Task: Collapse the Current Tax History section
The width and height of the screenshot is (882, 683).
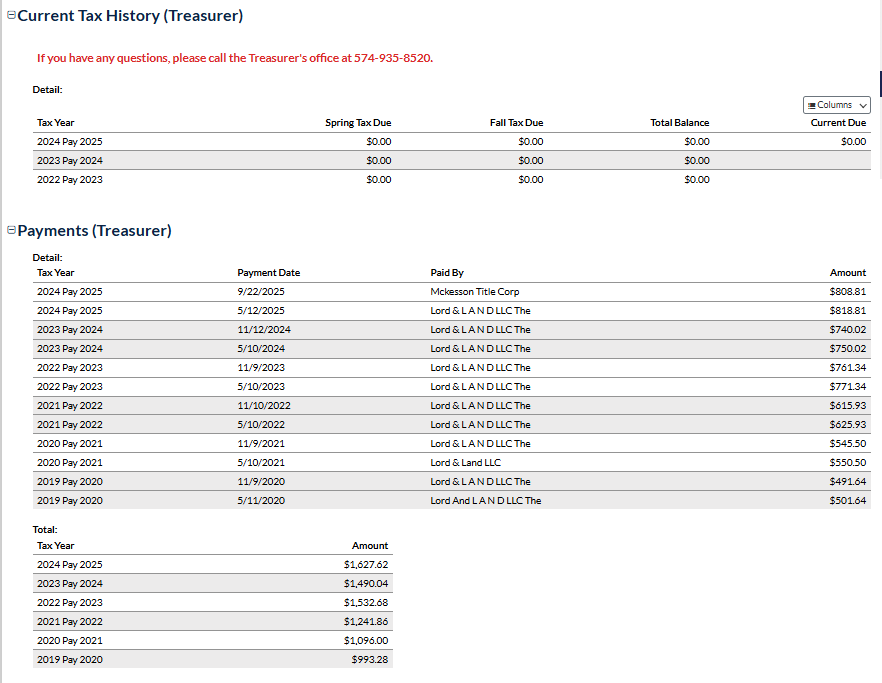Action: (x=12, y=17)
